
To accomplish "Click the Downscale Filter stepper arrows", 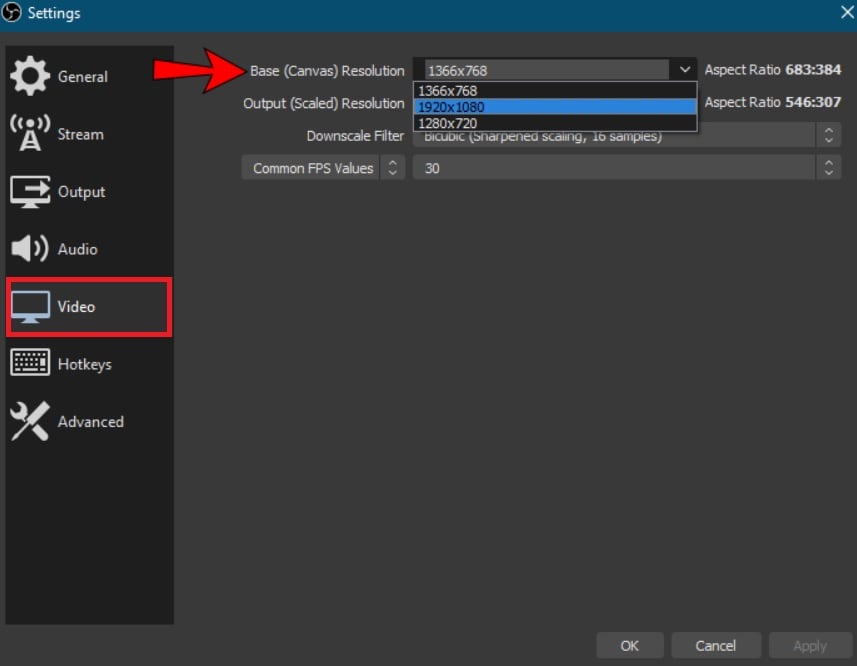I will click(x=829, y=135).
